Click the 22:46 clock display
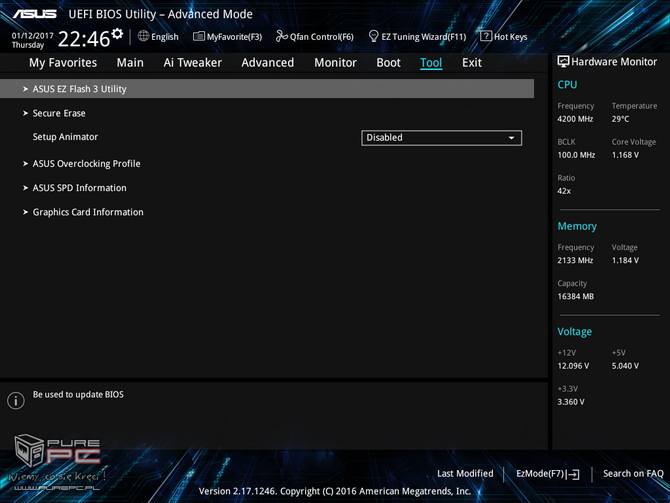 click(84, 39)
